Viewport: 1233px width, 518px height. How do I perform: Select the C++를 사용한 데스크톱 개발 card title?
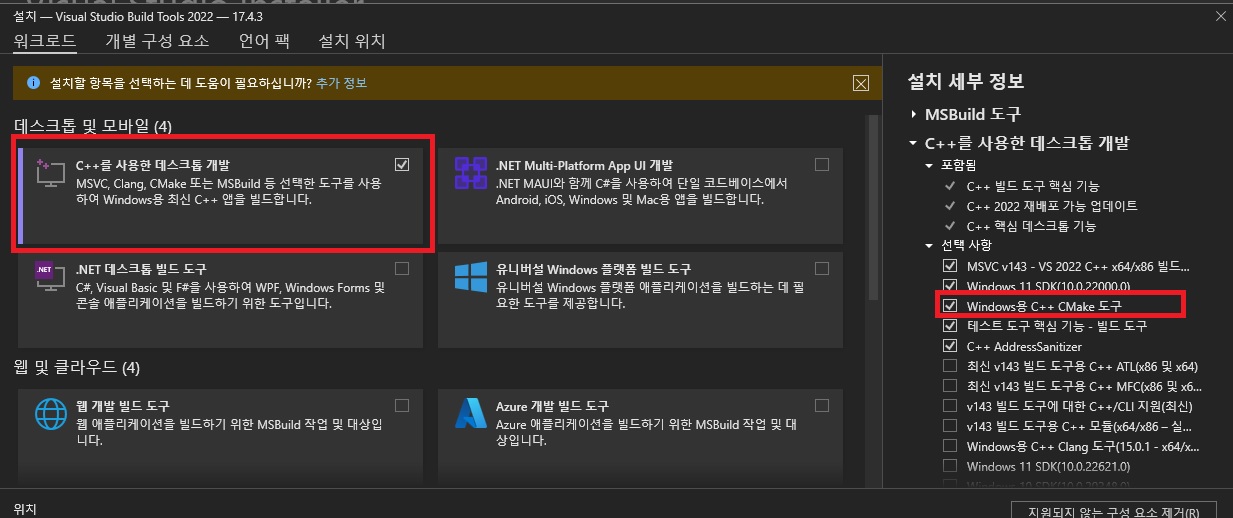click(153, 164)
